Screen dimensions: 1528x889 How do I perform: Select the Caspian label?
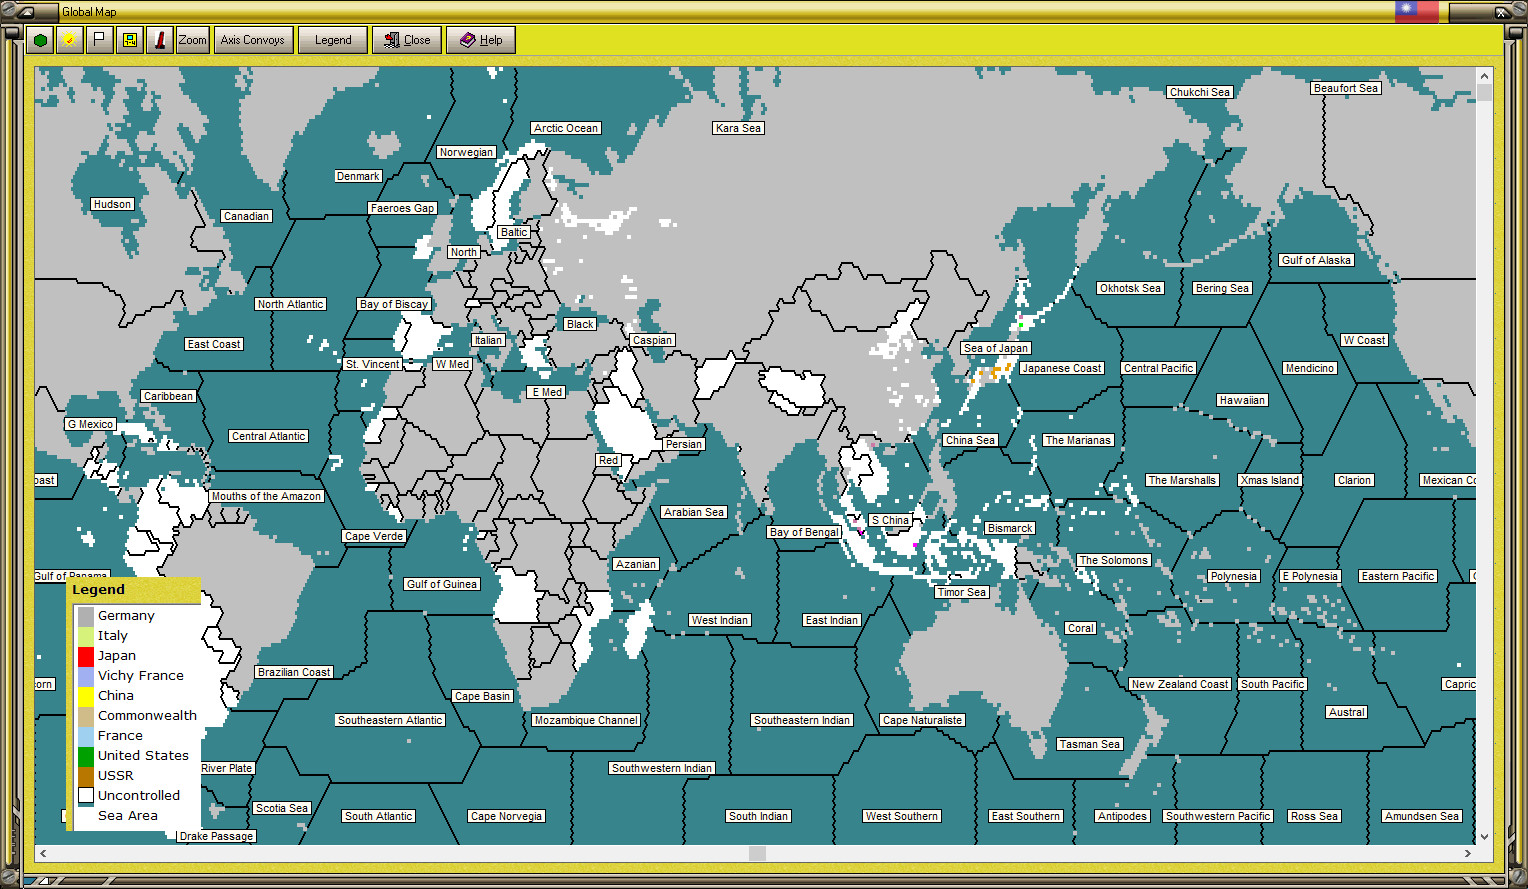[x=653, y=340]
